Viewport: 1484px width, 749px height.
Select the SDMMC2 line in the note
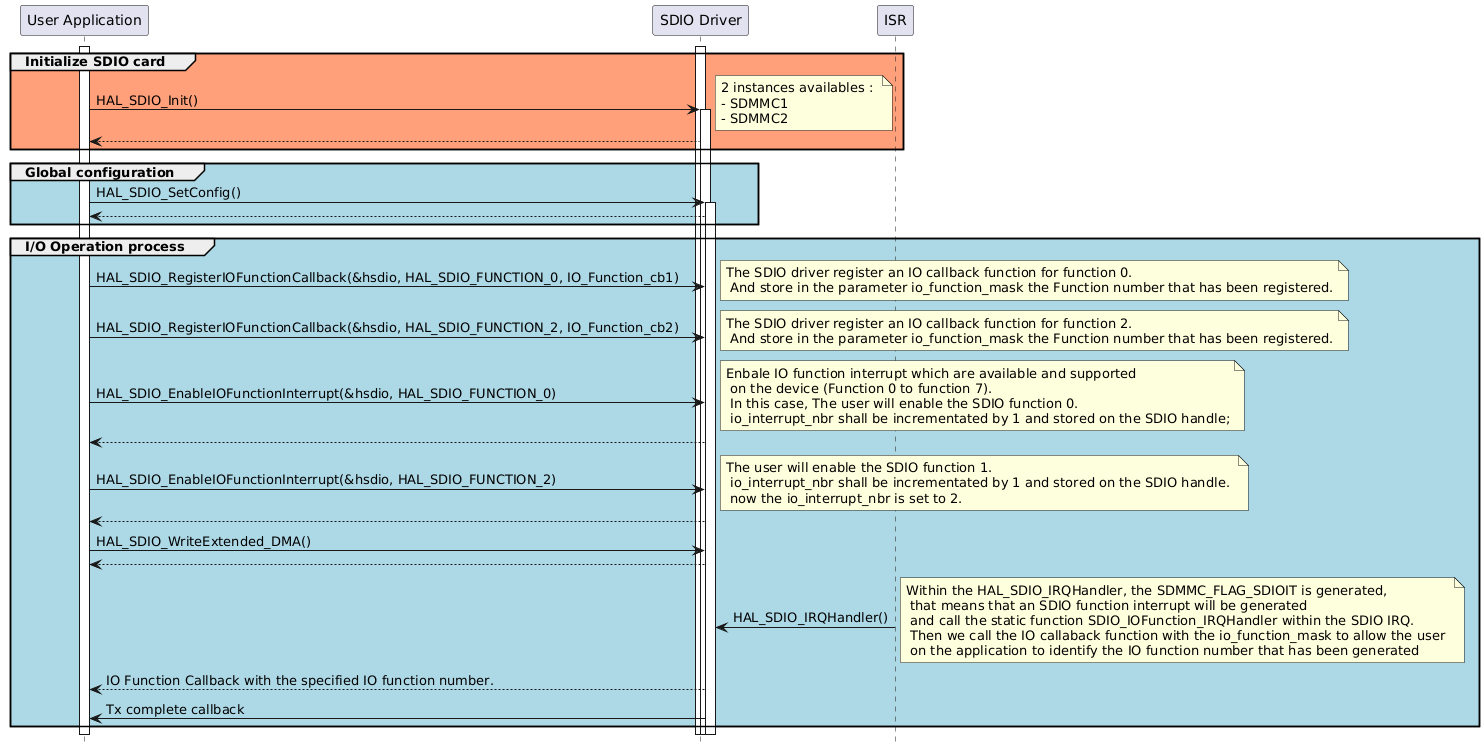754,118
